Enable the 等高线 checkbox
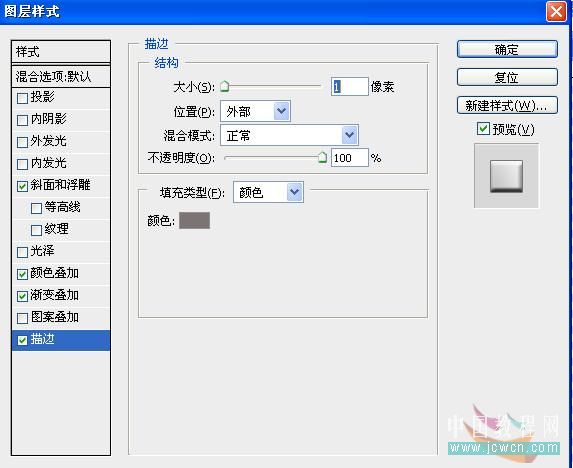 tap(36, 208)
